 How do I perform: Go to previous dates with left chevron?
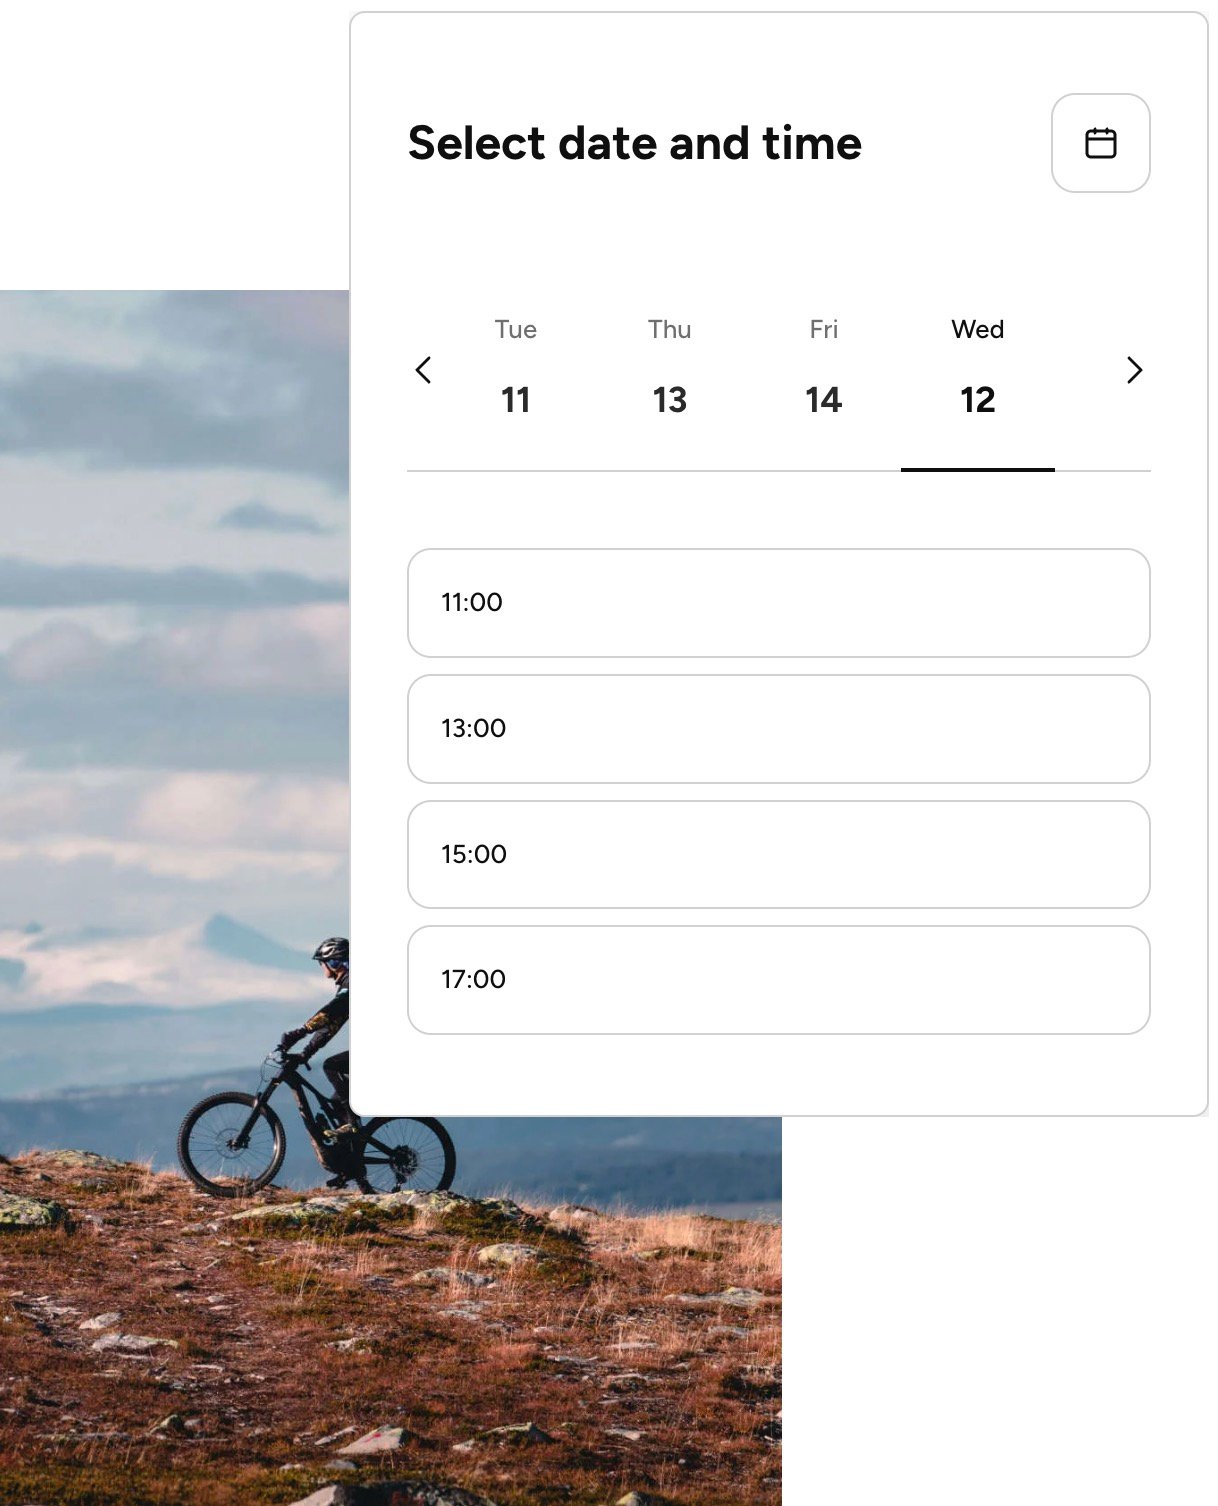pos(423,370)
